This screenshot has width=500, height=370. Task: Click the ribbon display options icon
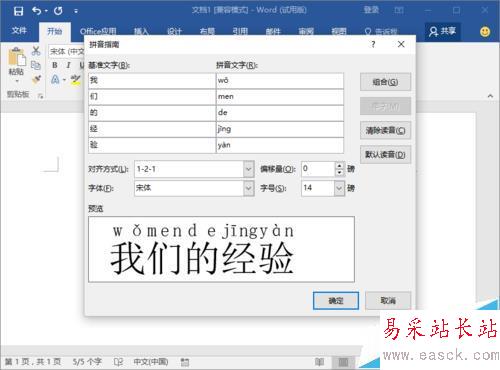399,11
